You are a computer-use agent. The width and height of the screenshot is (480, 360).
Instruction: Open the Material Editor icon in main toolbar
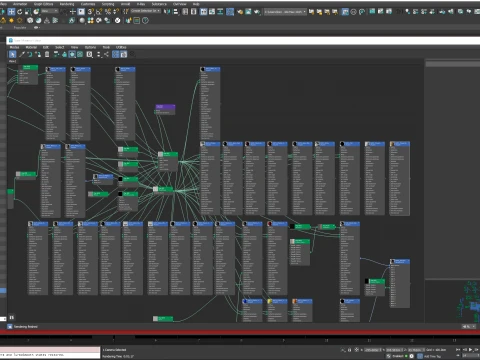pos(230,12)
